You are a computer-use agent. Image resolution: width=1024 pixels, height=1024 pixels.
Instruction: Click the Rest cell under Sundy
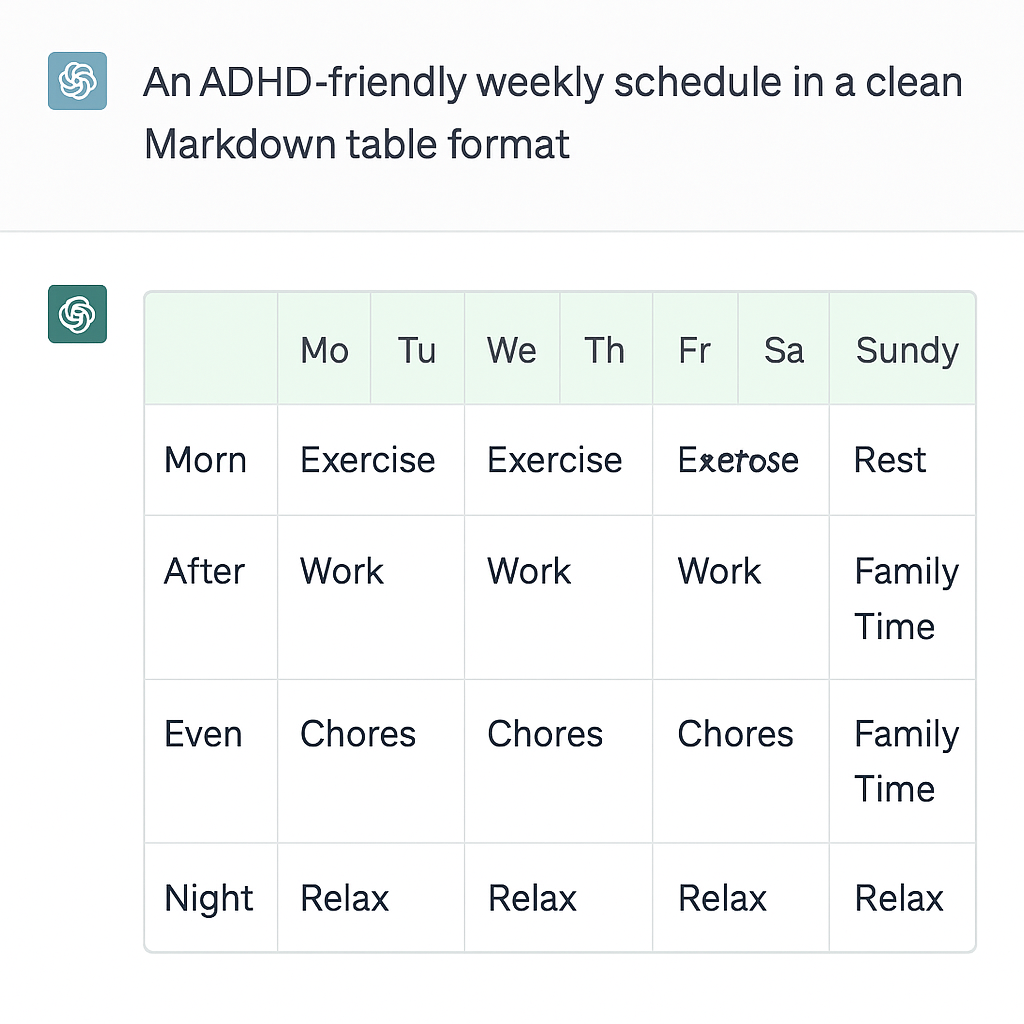pos(890,460)
